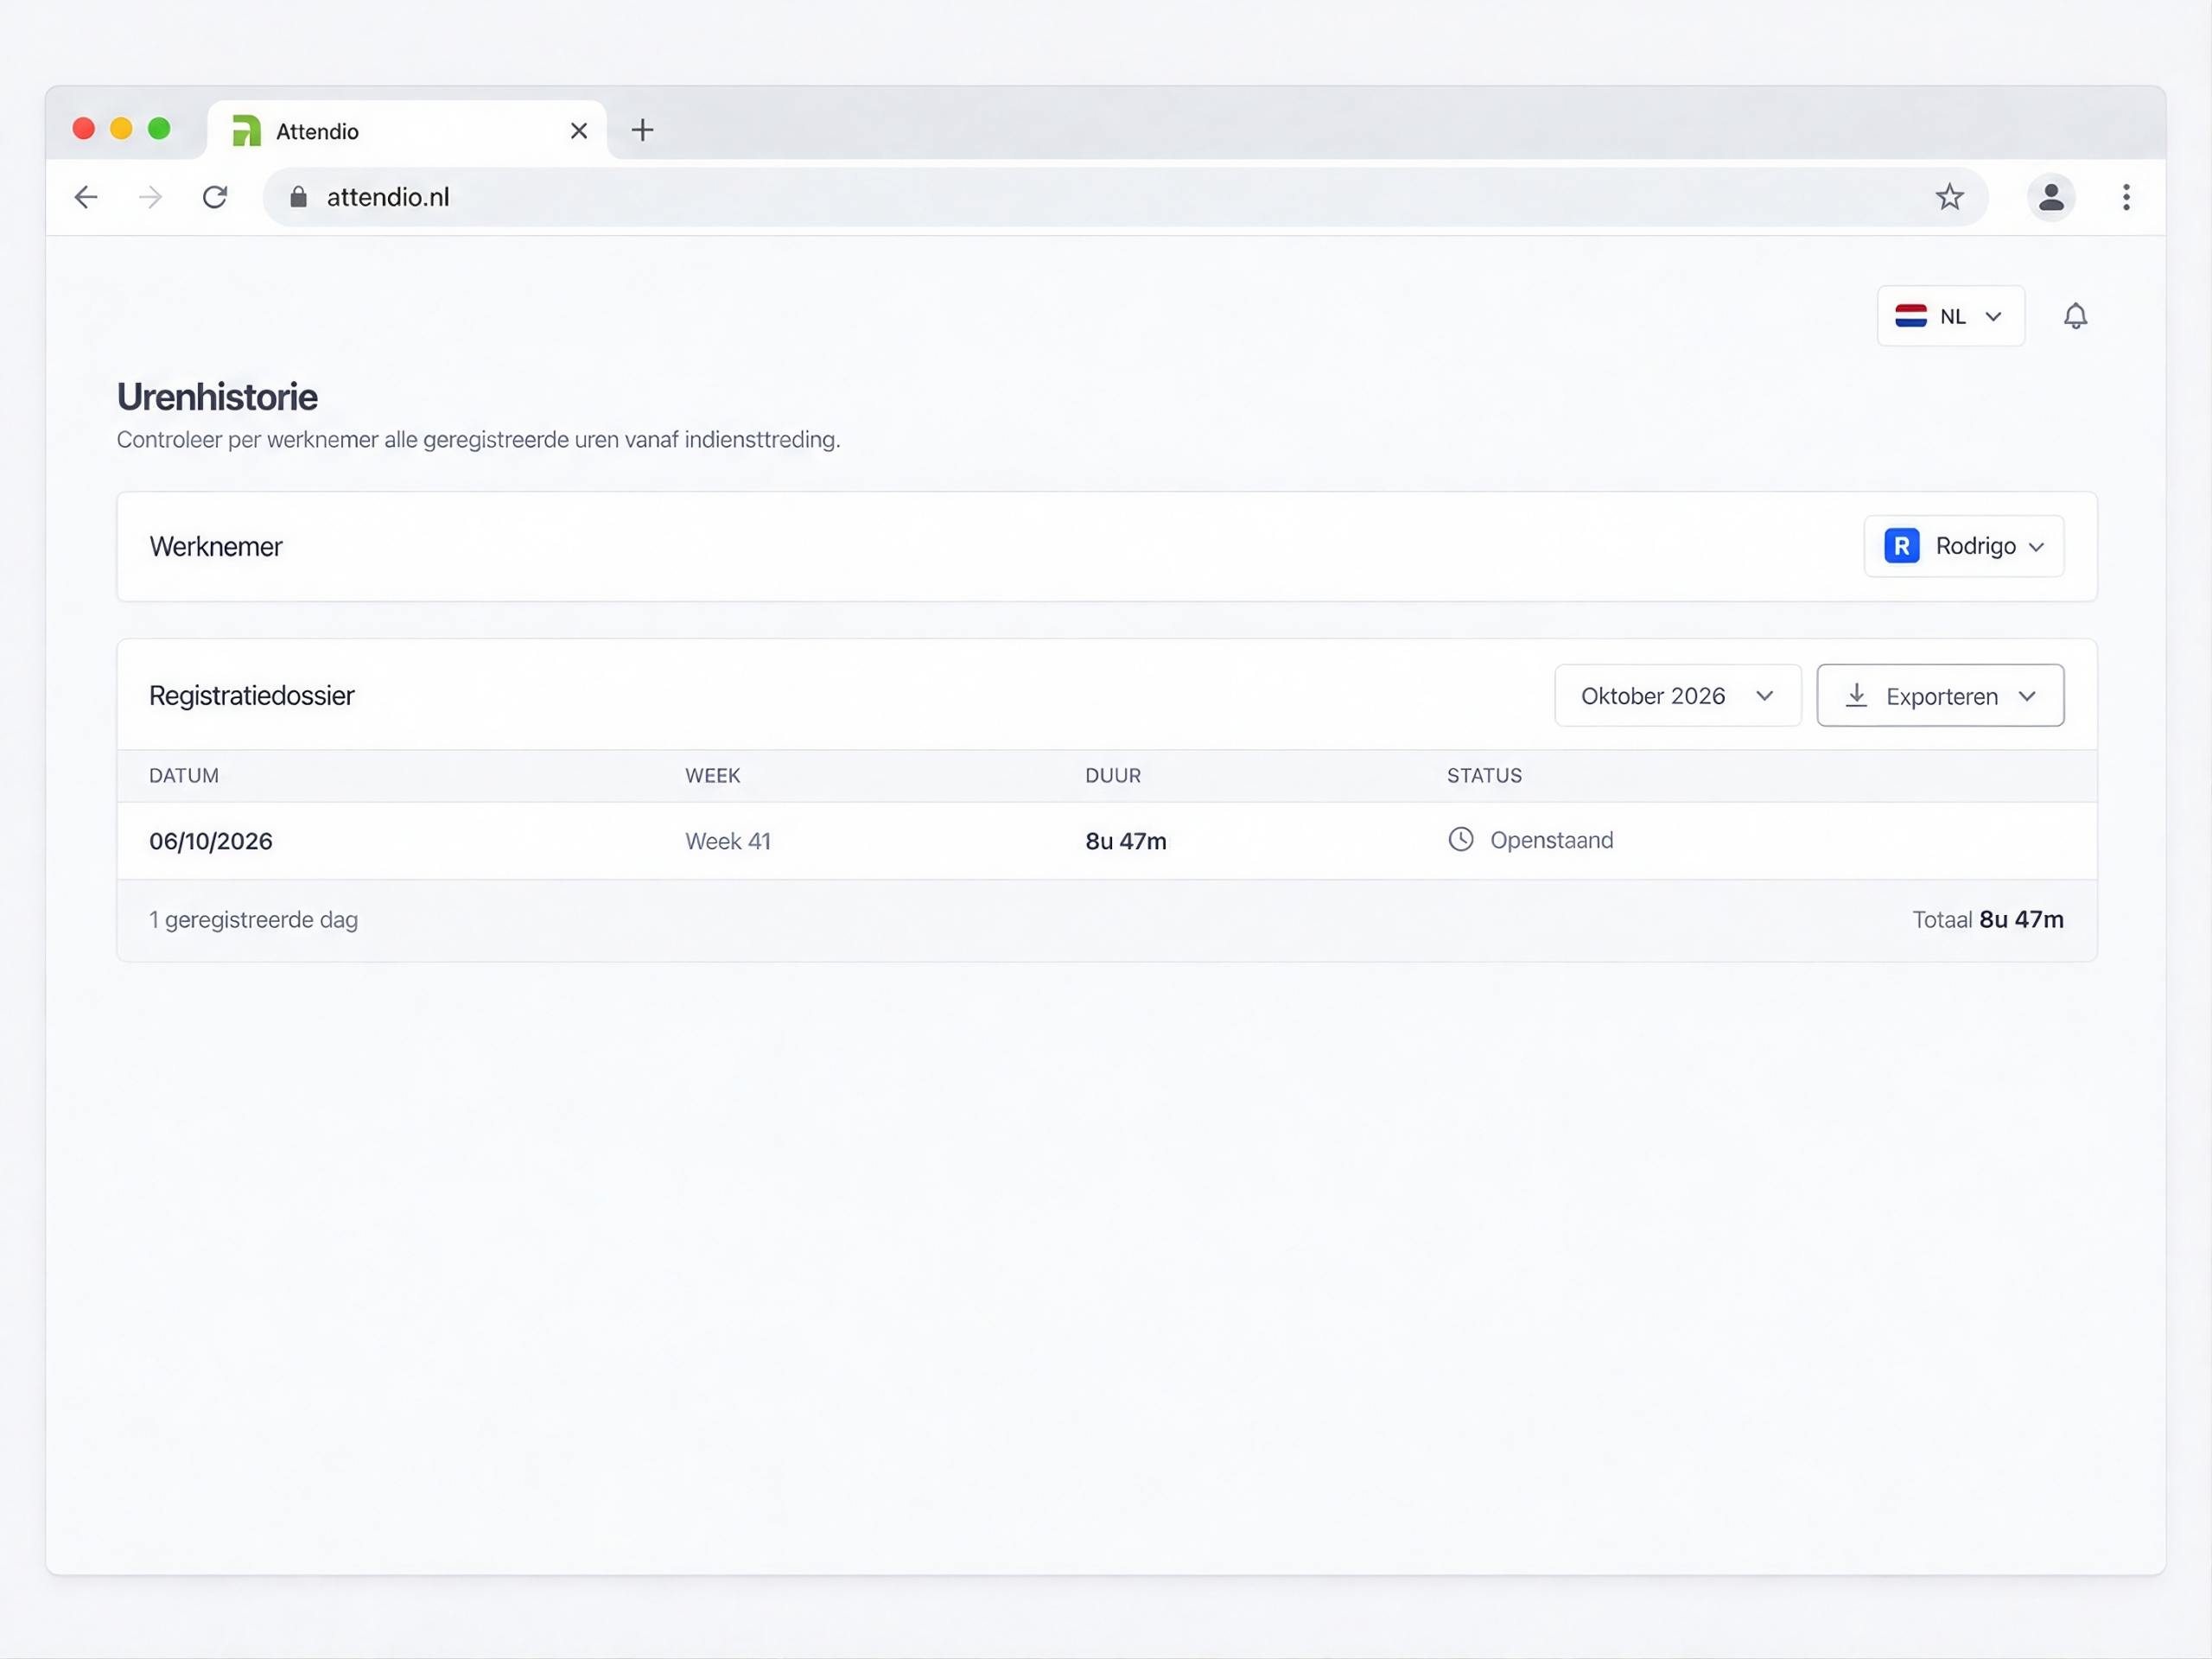2212x1659 pixels.
Task: Click the date 06/10/2026
Action: (x=211, y=841)
